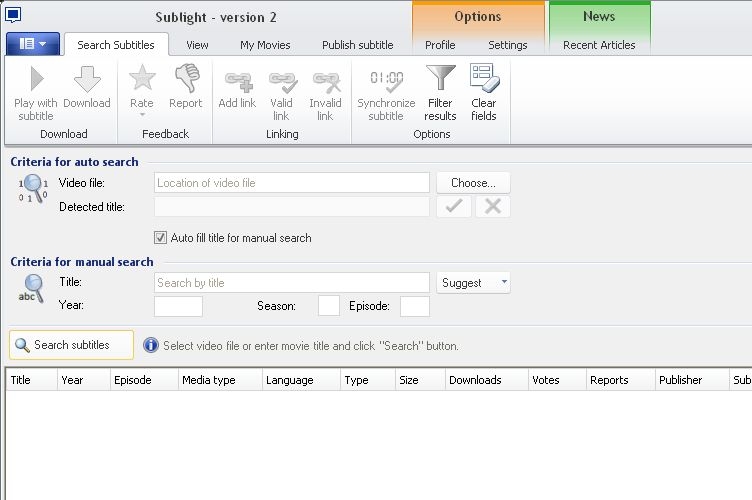Open the Filter results funnel
The height and width of the screenshot is (500, 752).
(x=440, y=79)
